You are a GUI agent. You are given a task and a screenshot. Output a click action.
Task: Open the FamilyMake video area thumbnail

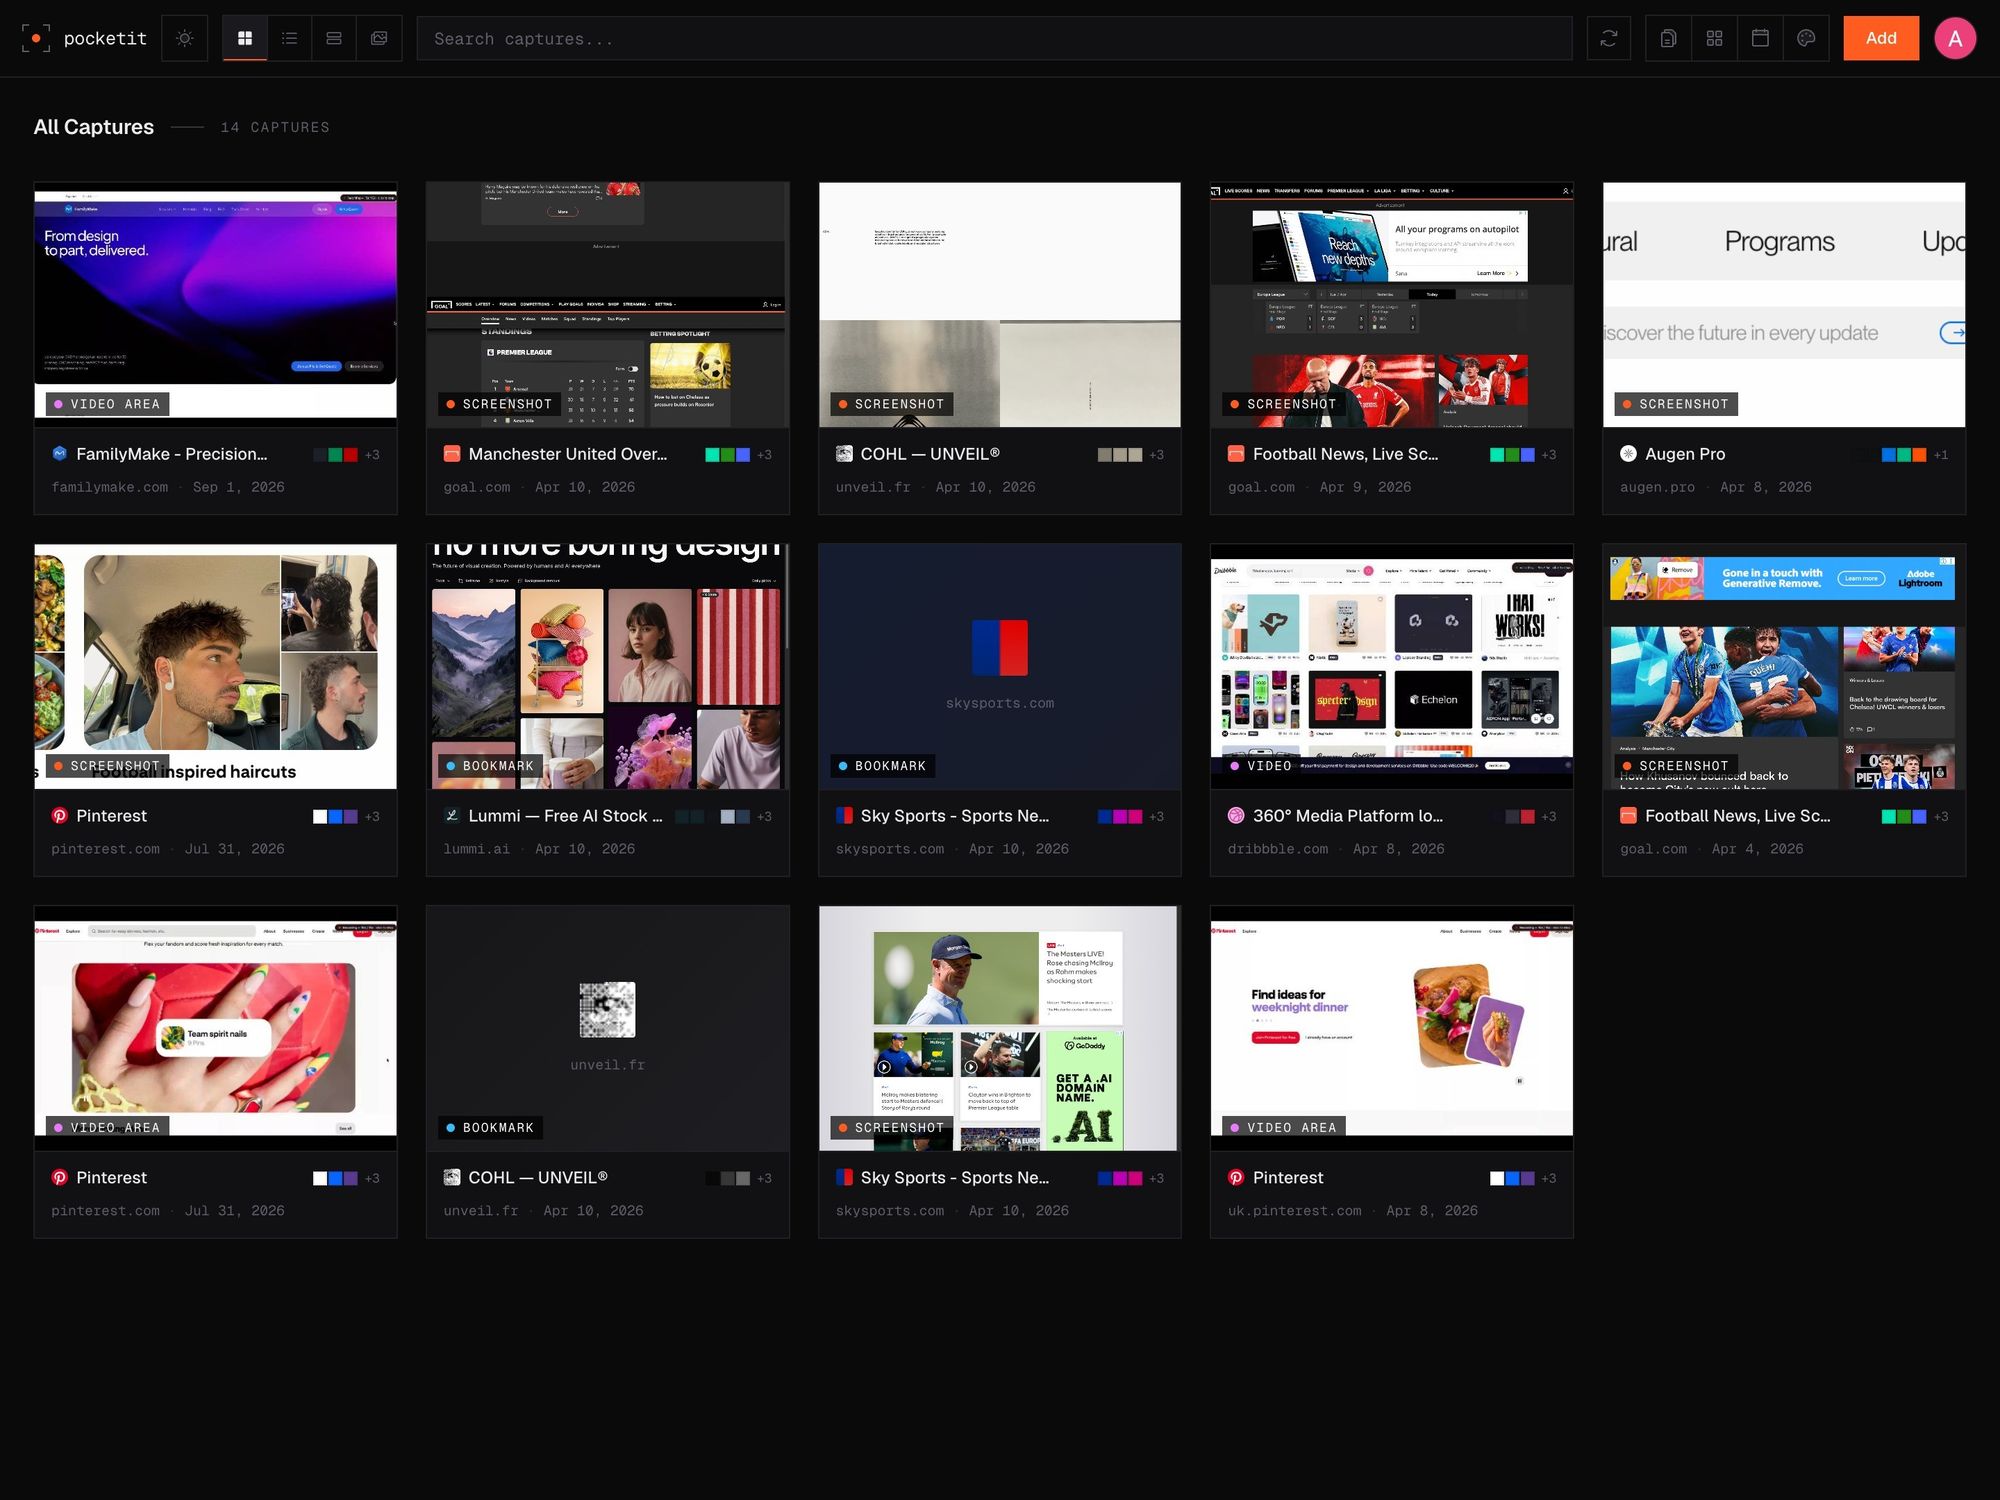coord(216,304)
